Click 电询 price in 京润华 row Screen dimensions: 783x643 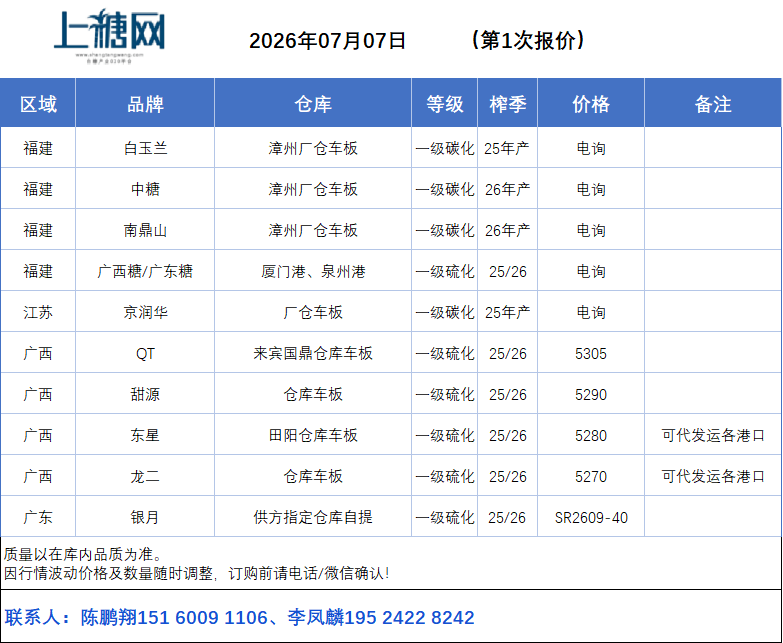[x=591, y=312]
